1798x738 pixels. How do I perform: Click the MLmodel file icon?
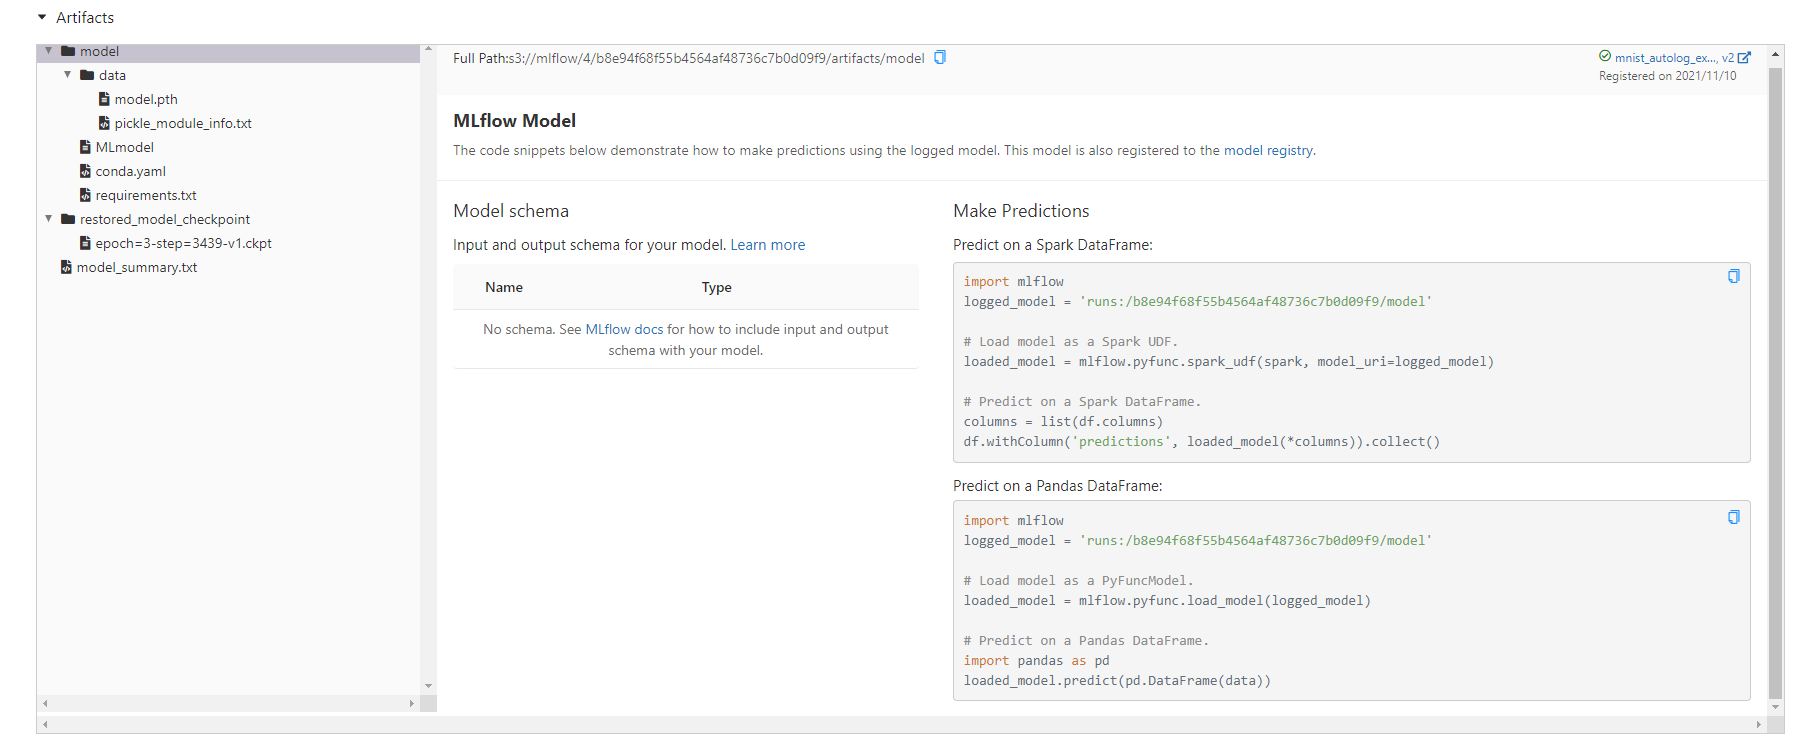(x=85, y=147)
